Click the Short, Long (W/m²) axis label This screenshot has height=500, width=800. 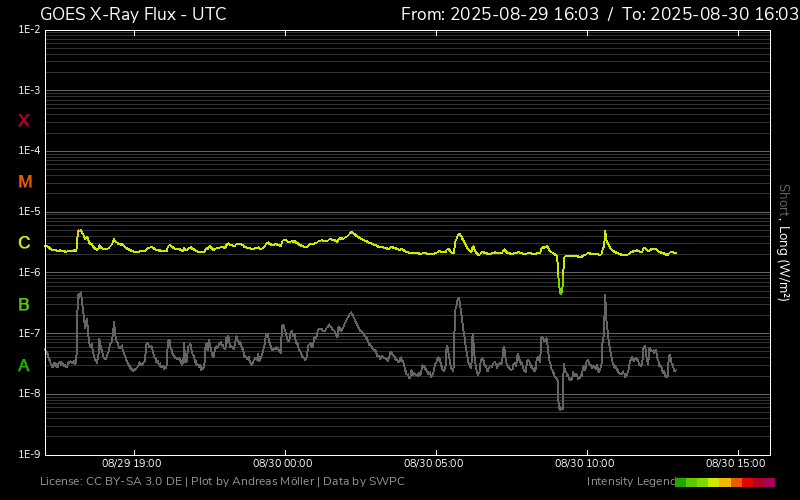click(784, 242)
